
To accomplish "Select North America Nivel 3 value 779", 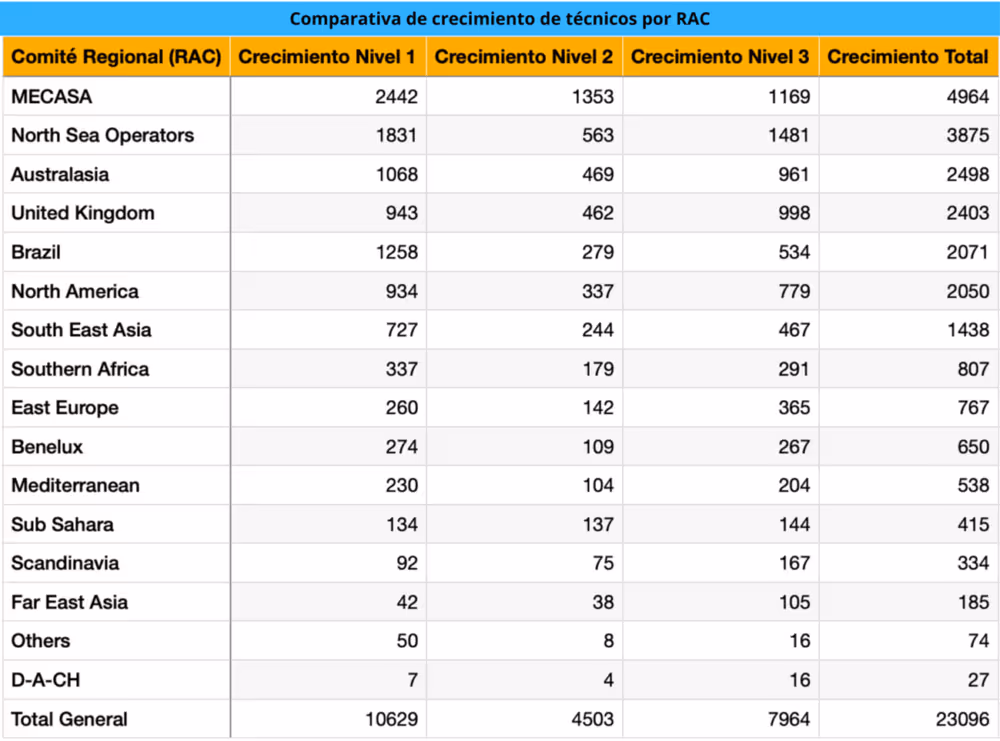I will 794,291.
